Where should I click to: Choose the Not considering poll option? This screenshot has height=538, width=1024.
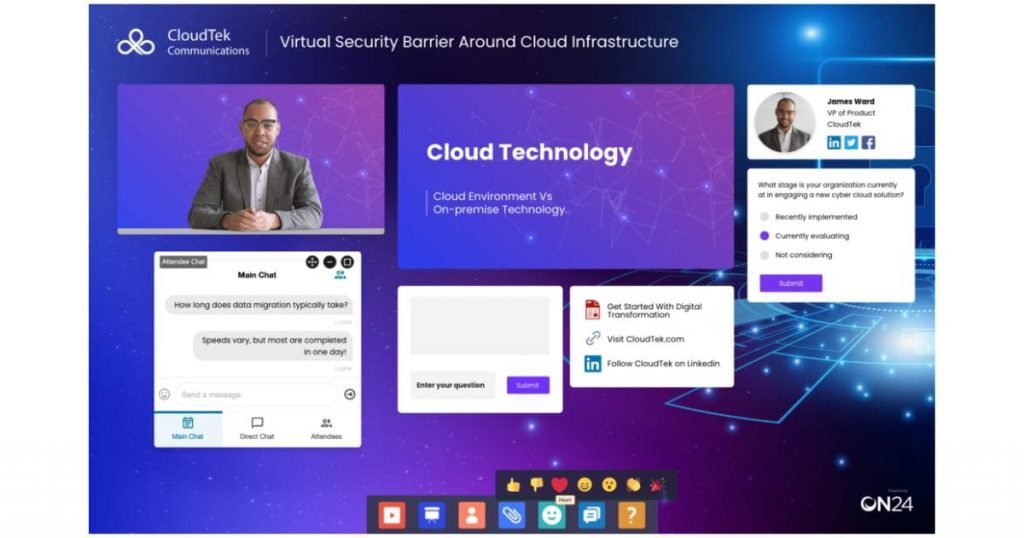(765, 255)
